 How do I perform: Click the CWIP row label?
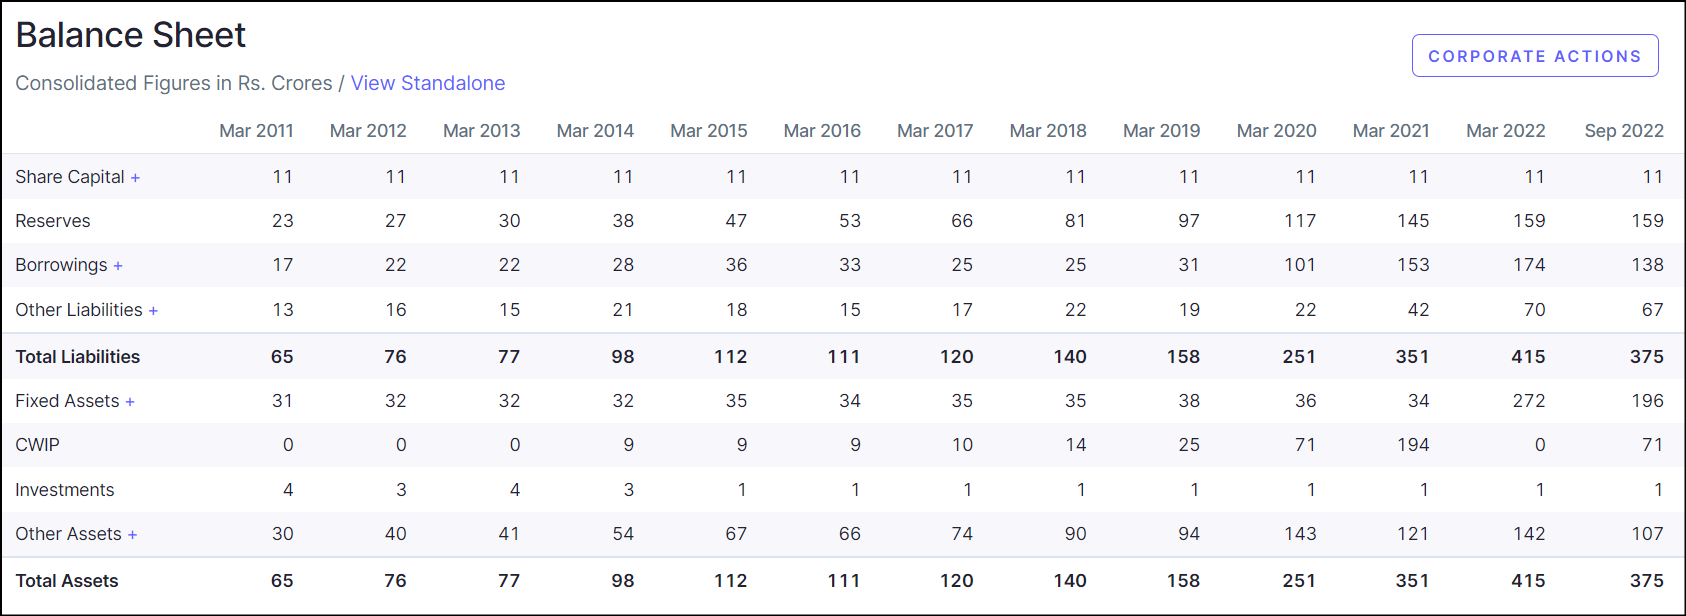coord(38,445)
